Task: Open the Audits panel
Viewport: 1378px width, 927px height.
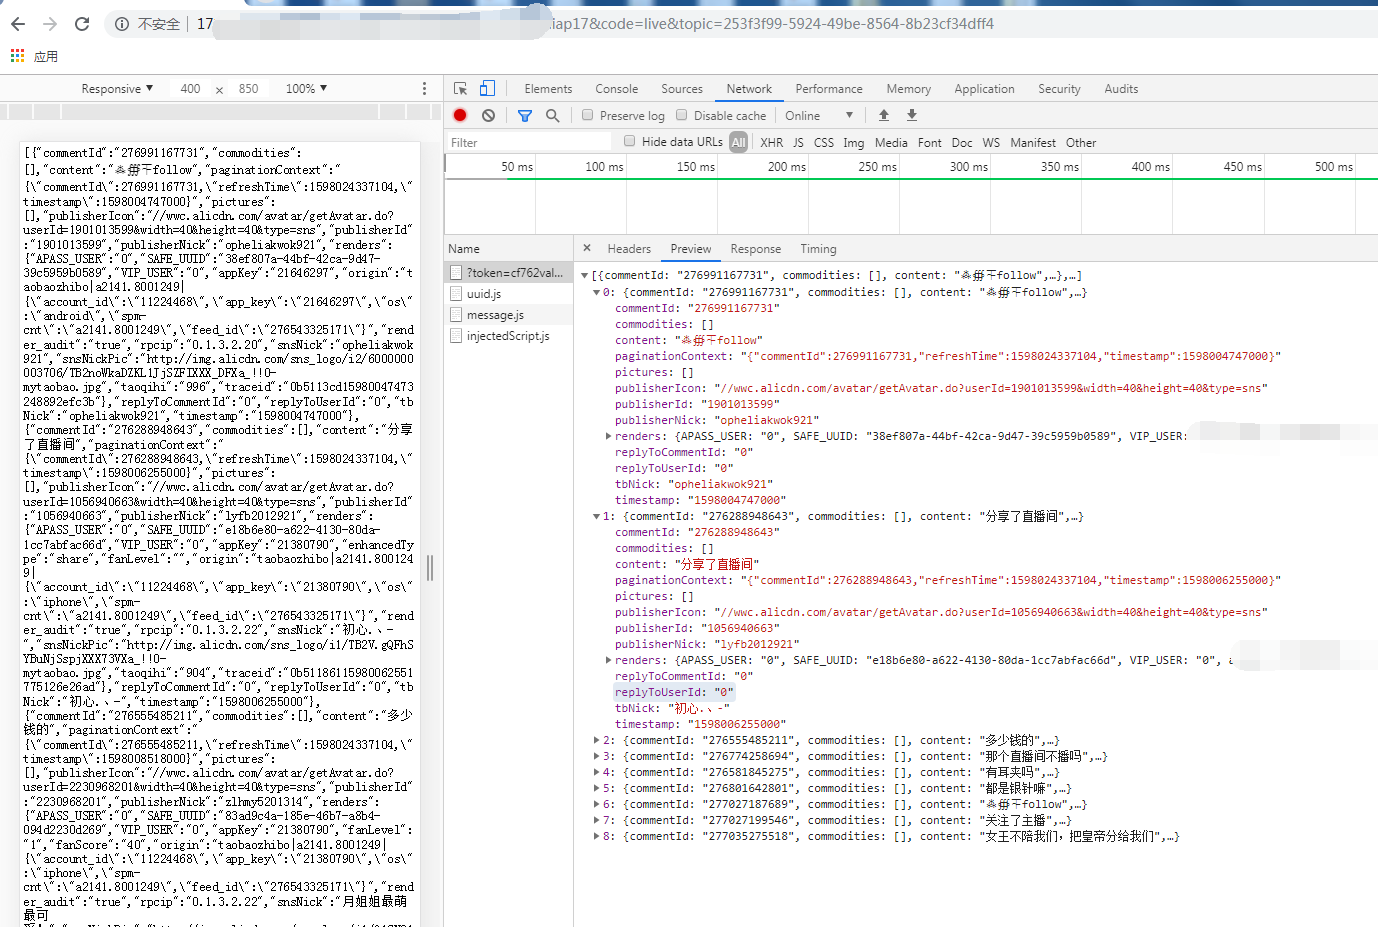Action: (x=1121, y=89)
